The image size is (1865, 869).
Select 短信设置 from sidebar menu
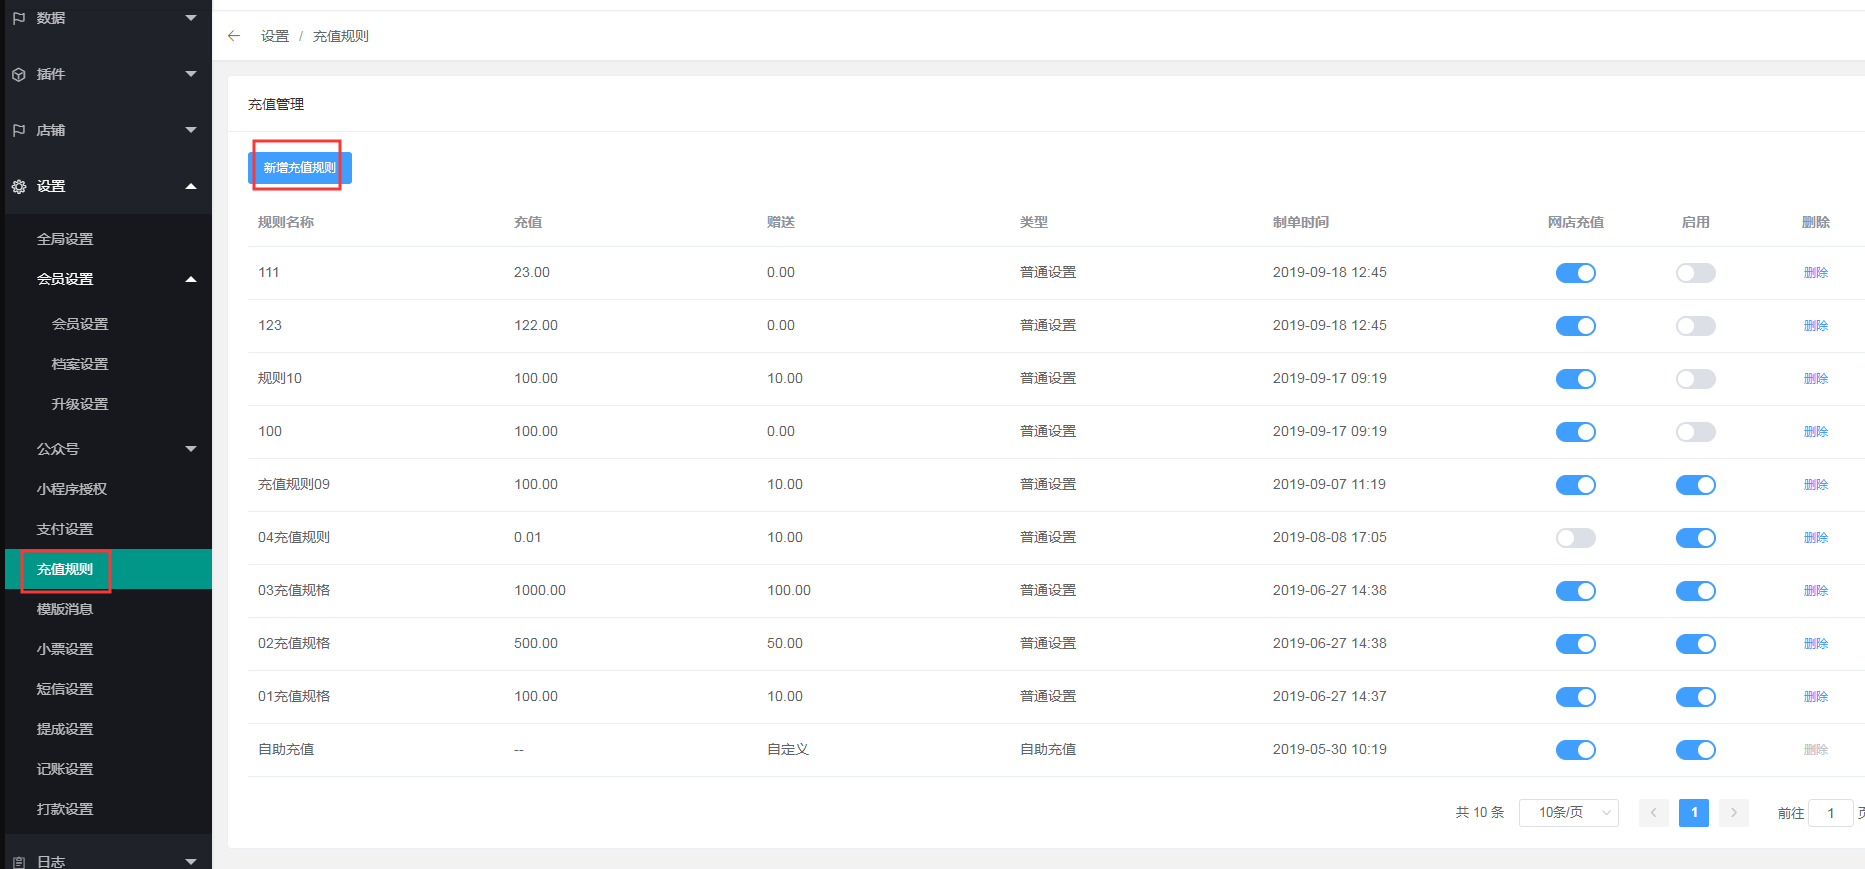[x=65, y=689]
